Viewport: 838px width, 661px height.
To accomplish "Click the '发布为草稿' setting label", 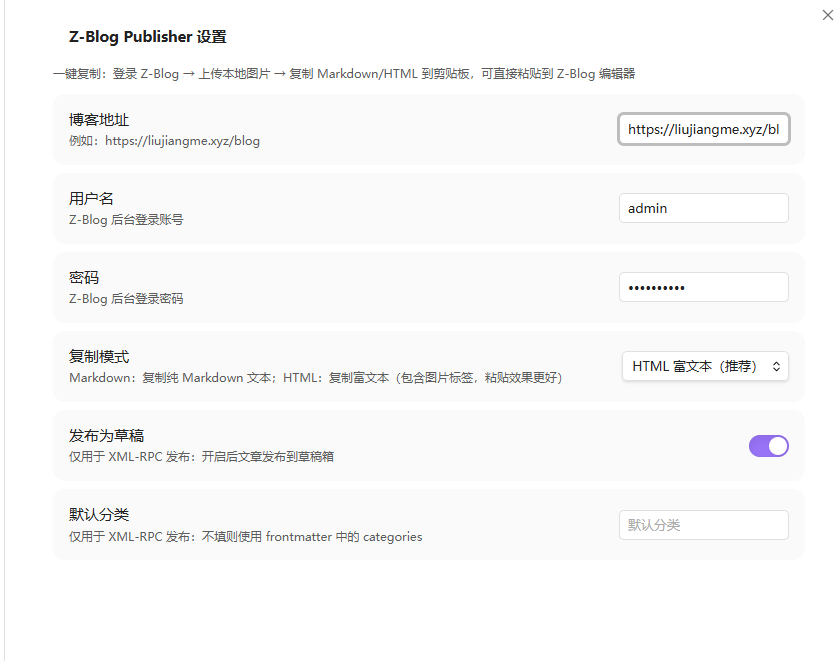I will 106,436.
